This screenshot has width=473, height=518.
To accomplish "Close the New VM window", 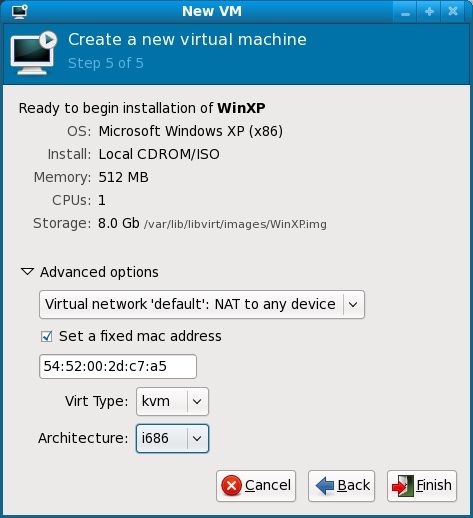I will (453, 12).
